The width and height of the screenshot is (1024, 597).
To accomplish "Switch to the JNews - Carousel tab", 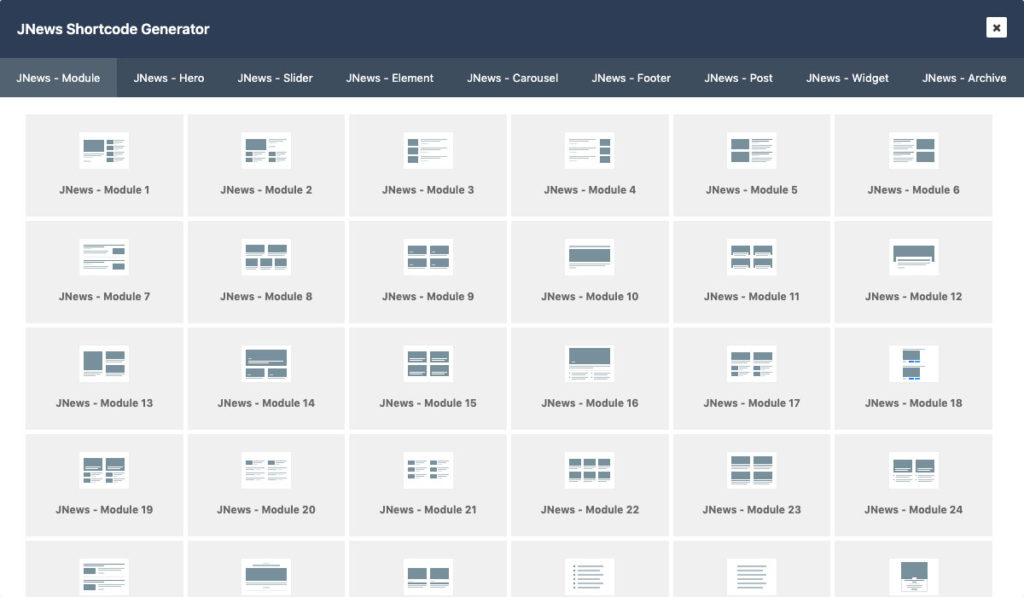I will [x=512, y=76].
